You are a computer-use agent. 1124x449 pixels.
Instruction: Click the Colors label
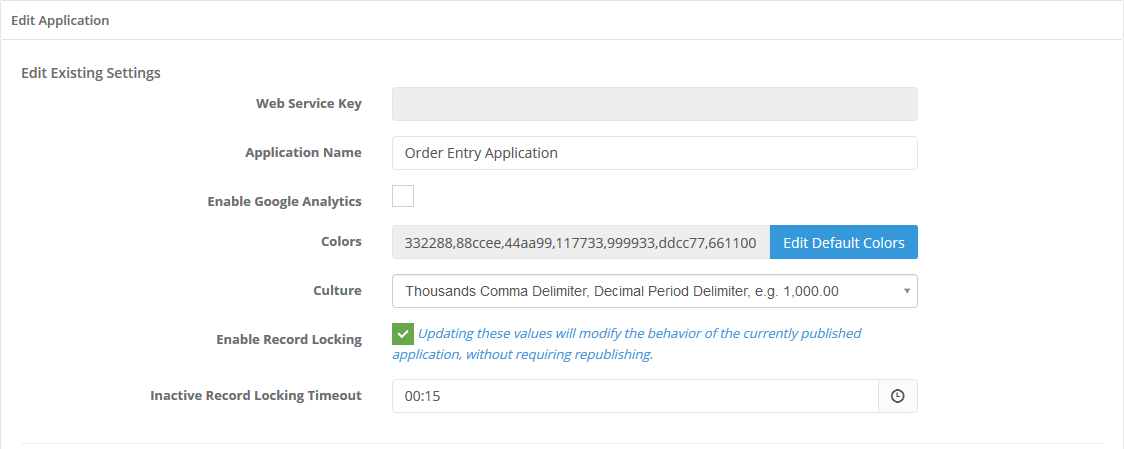click(x=341, y=242)
